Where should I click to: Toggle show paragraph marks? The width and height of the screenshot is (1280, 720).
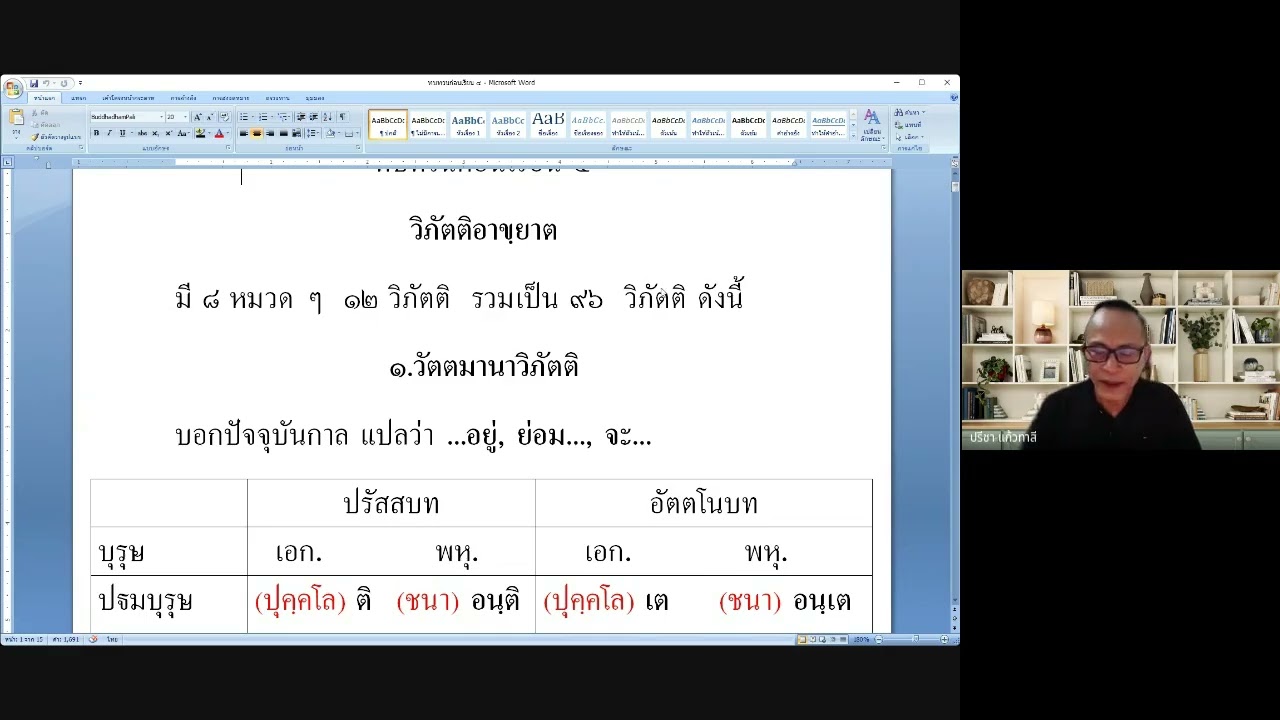(x=342, y=117)
